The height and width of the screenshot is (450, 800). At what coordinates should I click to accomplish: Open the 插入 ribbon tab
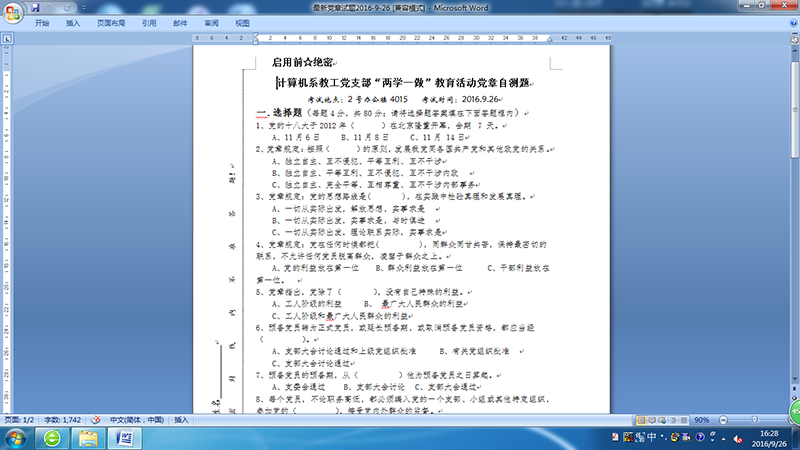[73, 21]
